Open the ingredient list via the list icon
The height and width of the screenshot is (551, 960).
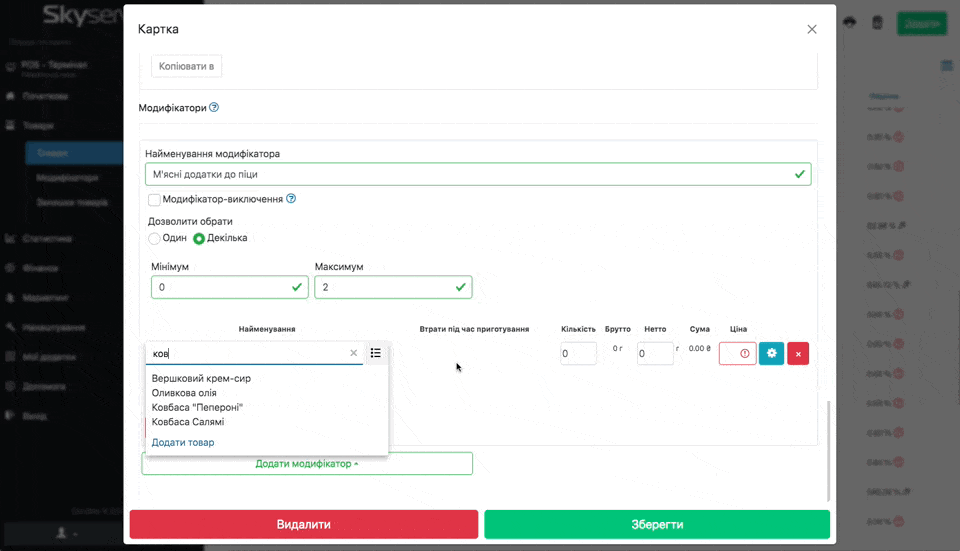(x=376, y=353)
